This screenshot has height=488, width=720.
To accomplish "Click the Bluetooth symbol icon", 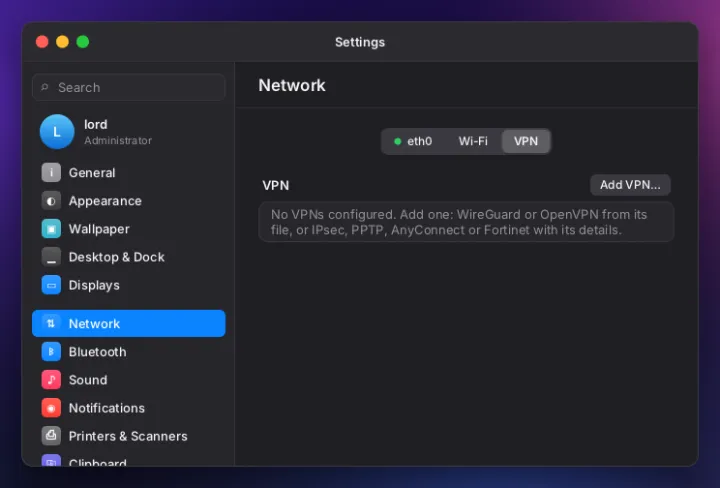I will 51,352.
